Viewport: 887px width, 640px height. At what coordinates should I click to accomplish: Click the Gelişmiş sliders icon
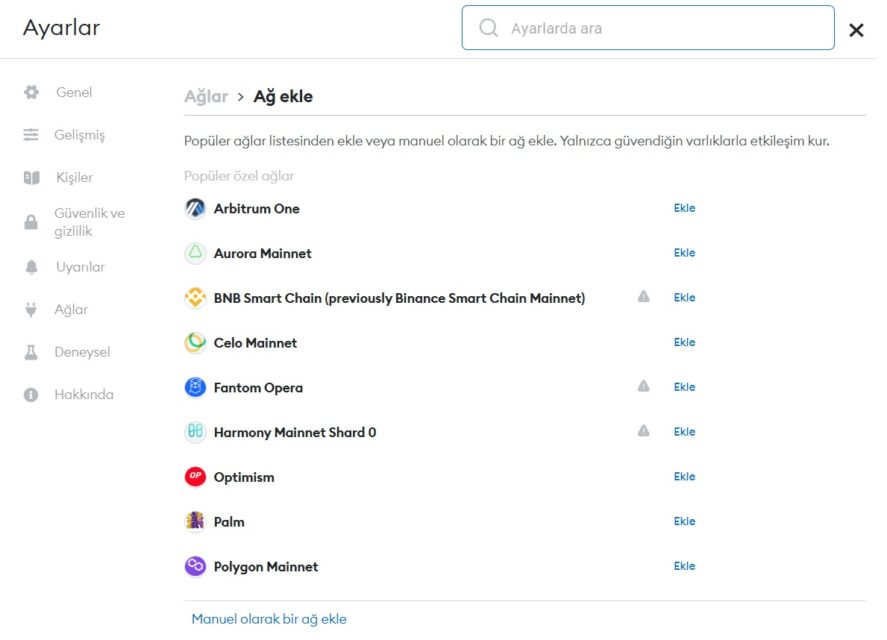pos(31,135)
